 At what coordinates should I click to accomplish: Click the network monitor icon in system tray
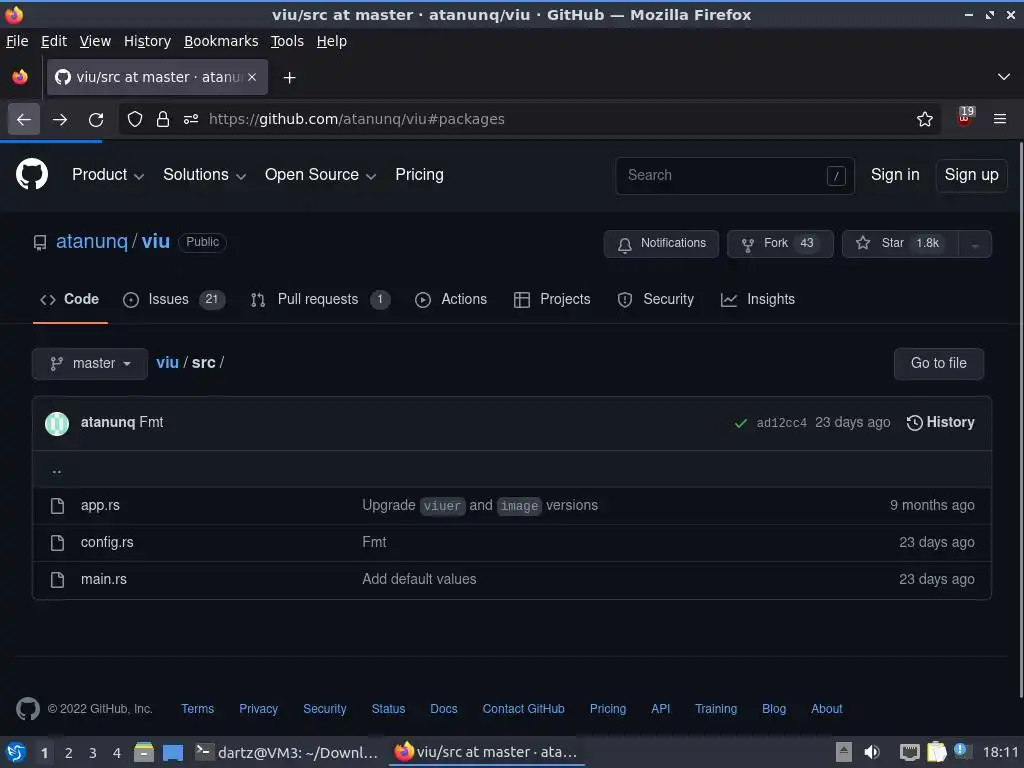(909, 752)
